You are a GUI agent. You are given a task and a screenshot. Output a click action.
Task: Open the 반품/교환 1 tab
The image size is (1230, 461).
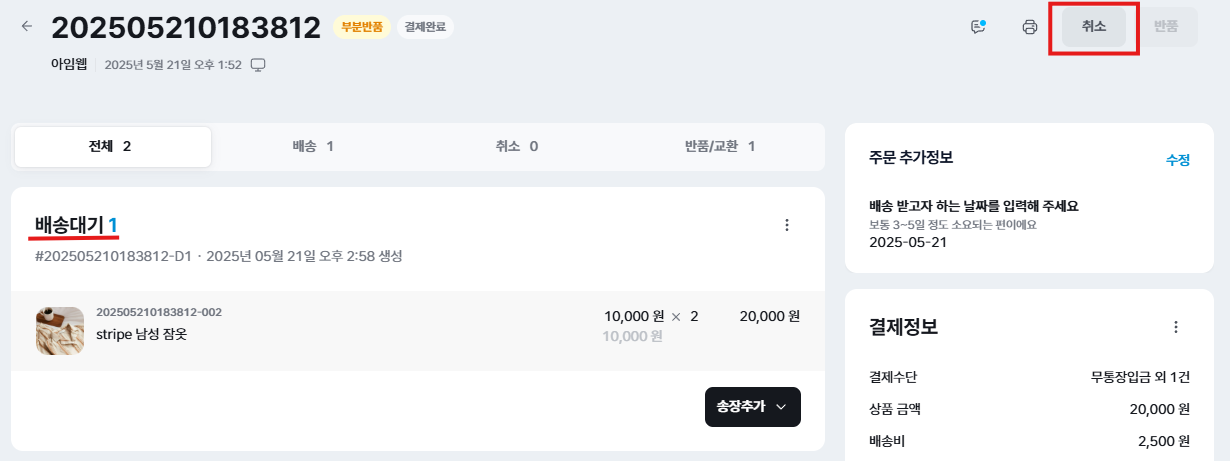(719, 146)
